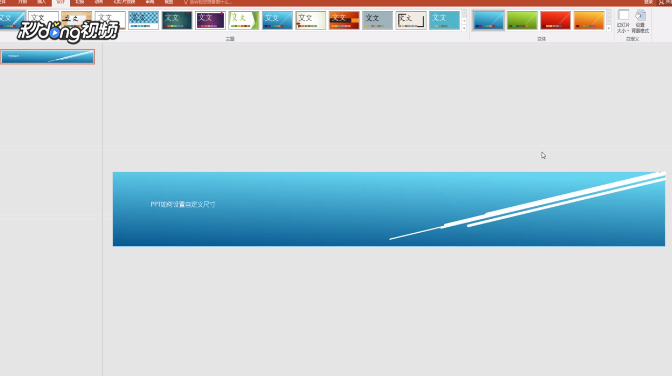
Task: Apply the purple theme thumbnail
Action: [210, 20]
